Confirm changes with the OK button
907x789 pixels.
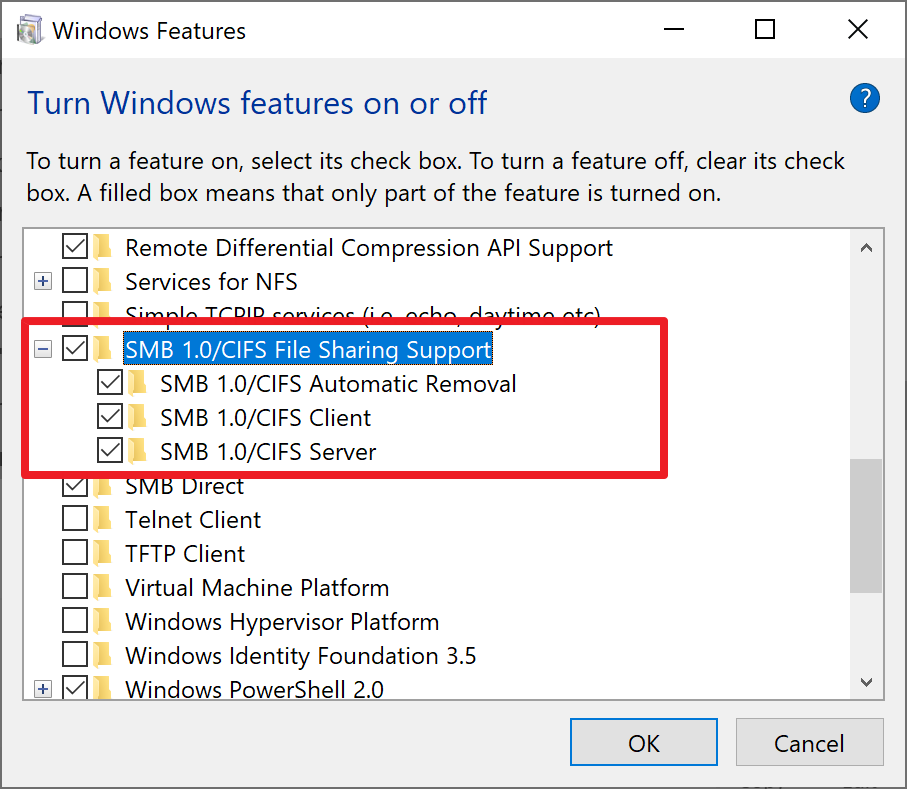tap(644, 743)
